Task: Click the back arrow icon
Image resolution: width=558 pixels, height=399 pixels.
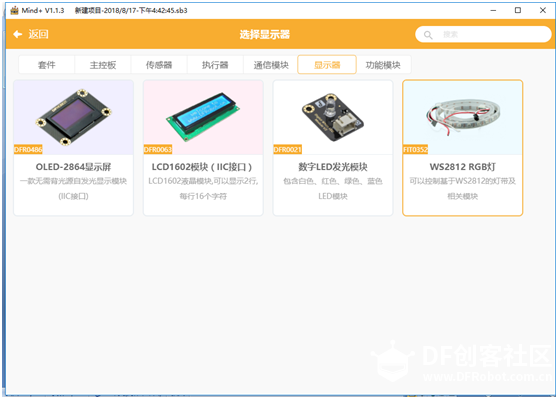Action: point(17,34)
